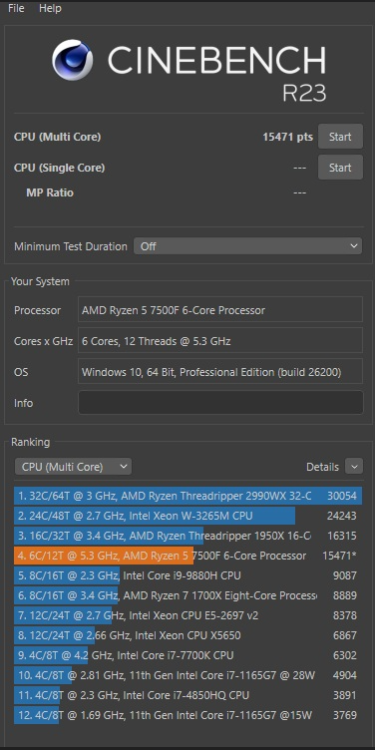Click the OS information field
Image resolution: width=375 pixels, height=750 pixels.
click(x=221, y=372)
